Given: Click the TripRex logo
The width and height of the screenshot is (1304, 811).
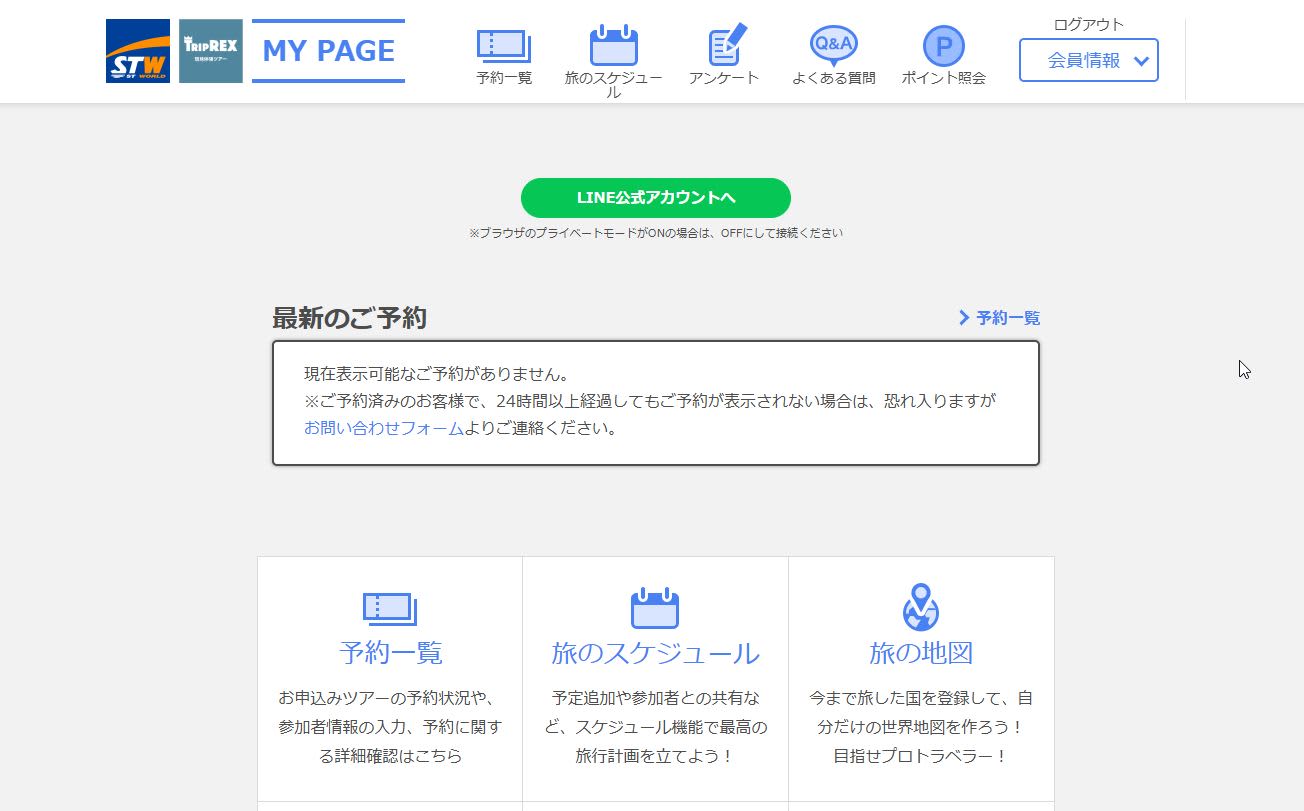Looking at the screenshot, I should (x=211, y=51).
